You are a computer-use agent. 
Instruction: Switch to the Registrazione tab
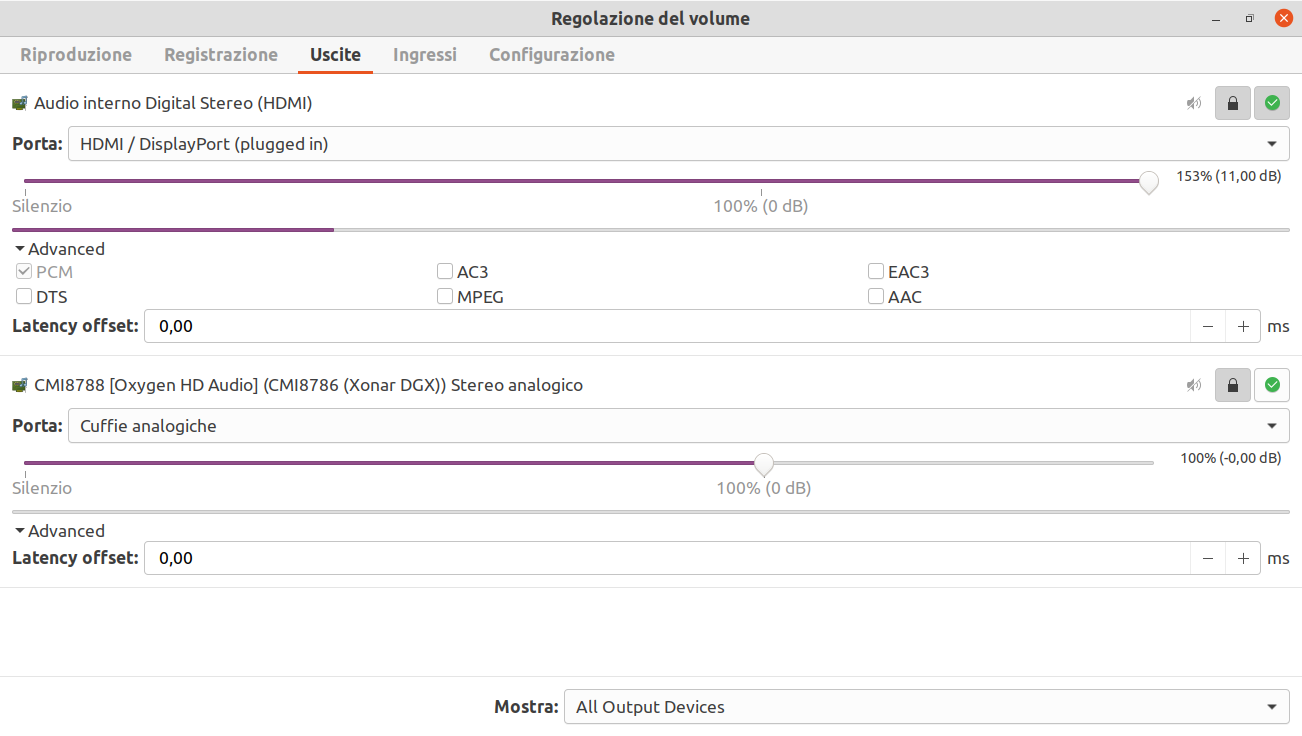click(x=221, y=55)
